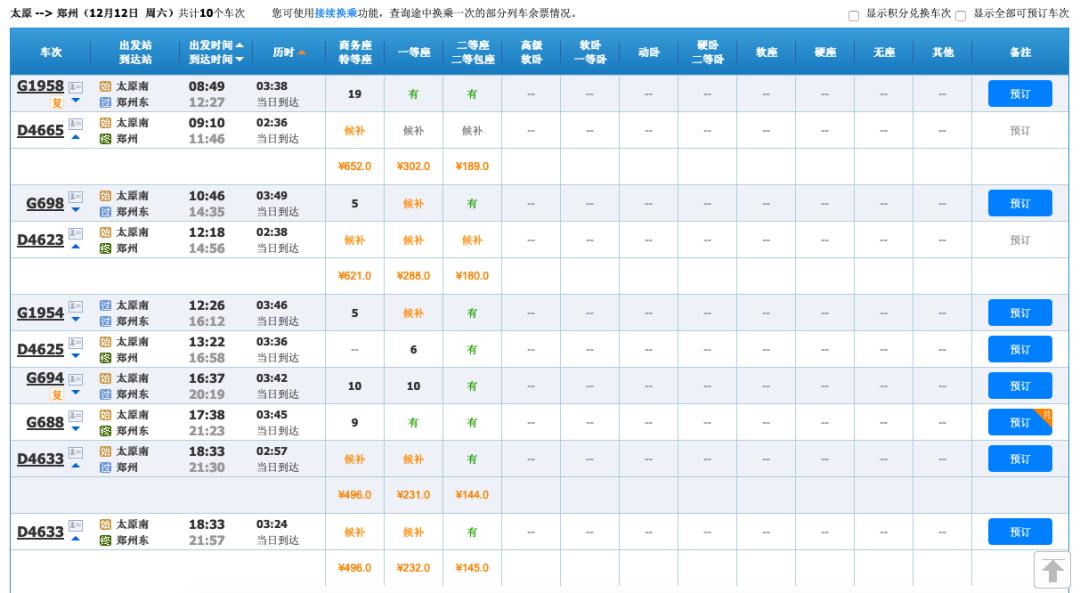Book train G698 with 预订 button
This screenshot has width=1080, height=593.
[1020, 203]
